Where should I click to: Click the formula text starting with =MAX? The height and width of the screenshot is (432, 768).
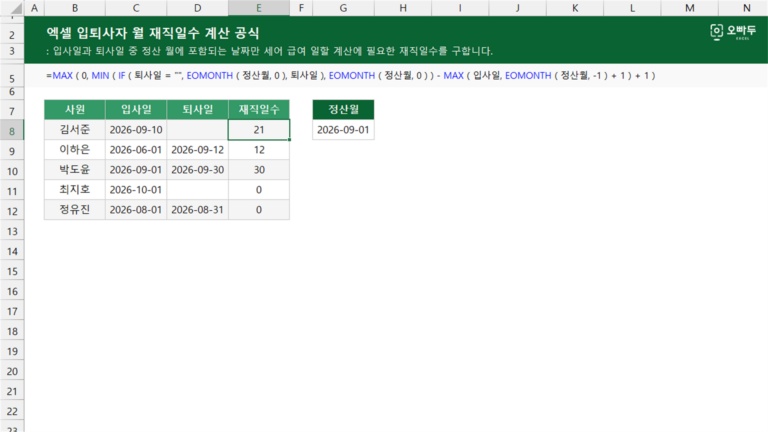351,75
